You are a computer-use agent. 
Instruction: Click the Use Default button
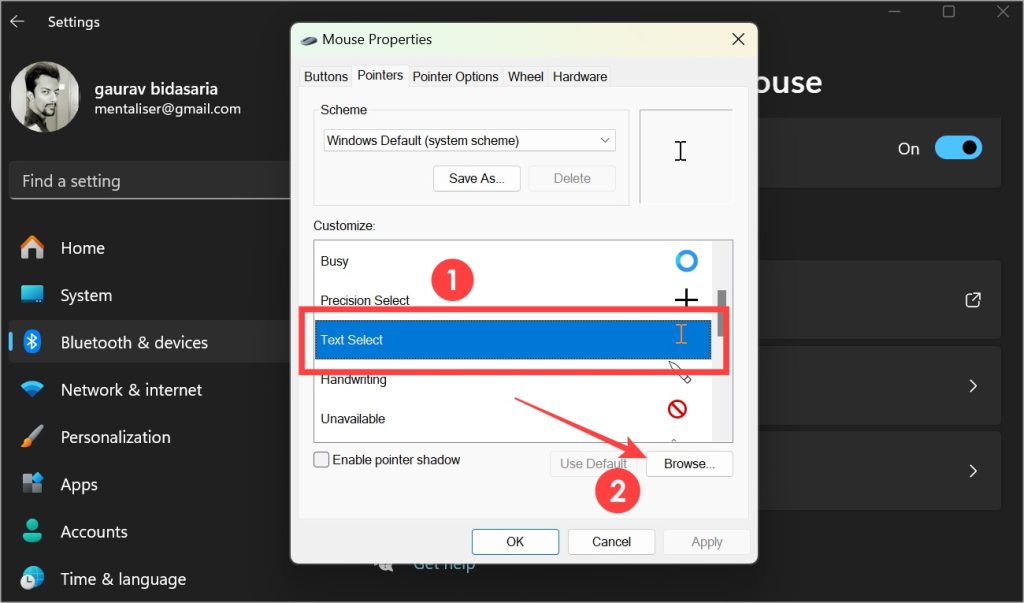[x=594, y=463]
